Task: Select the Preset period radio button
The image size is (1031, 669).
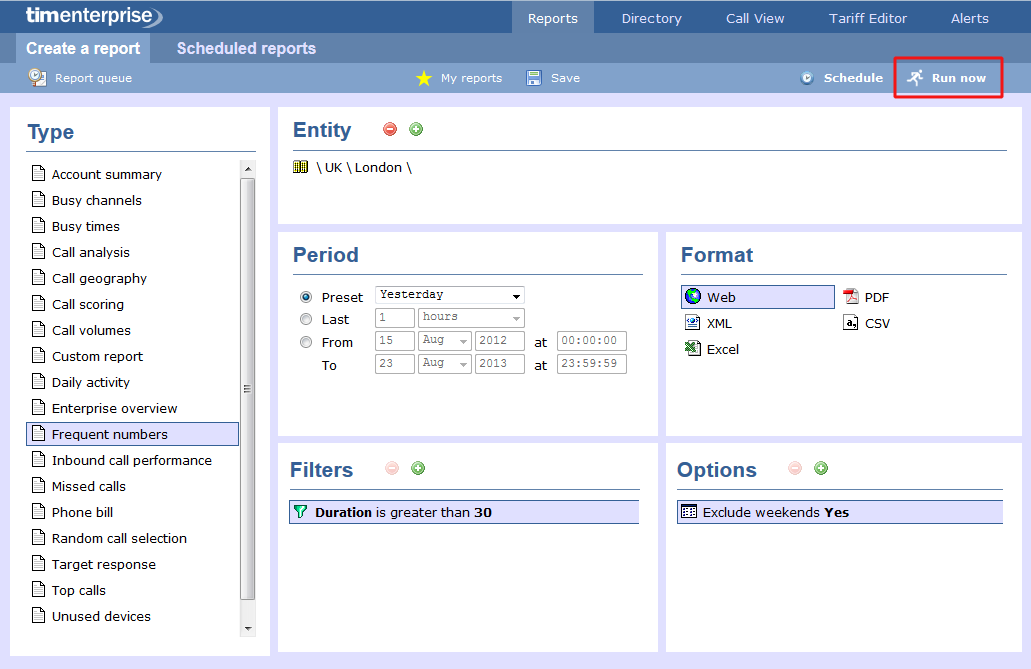Action: point(306,297)
